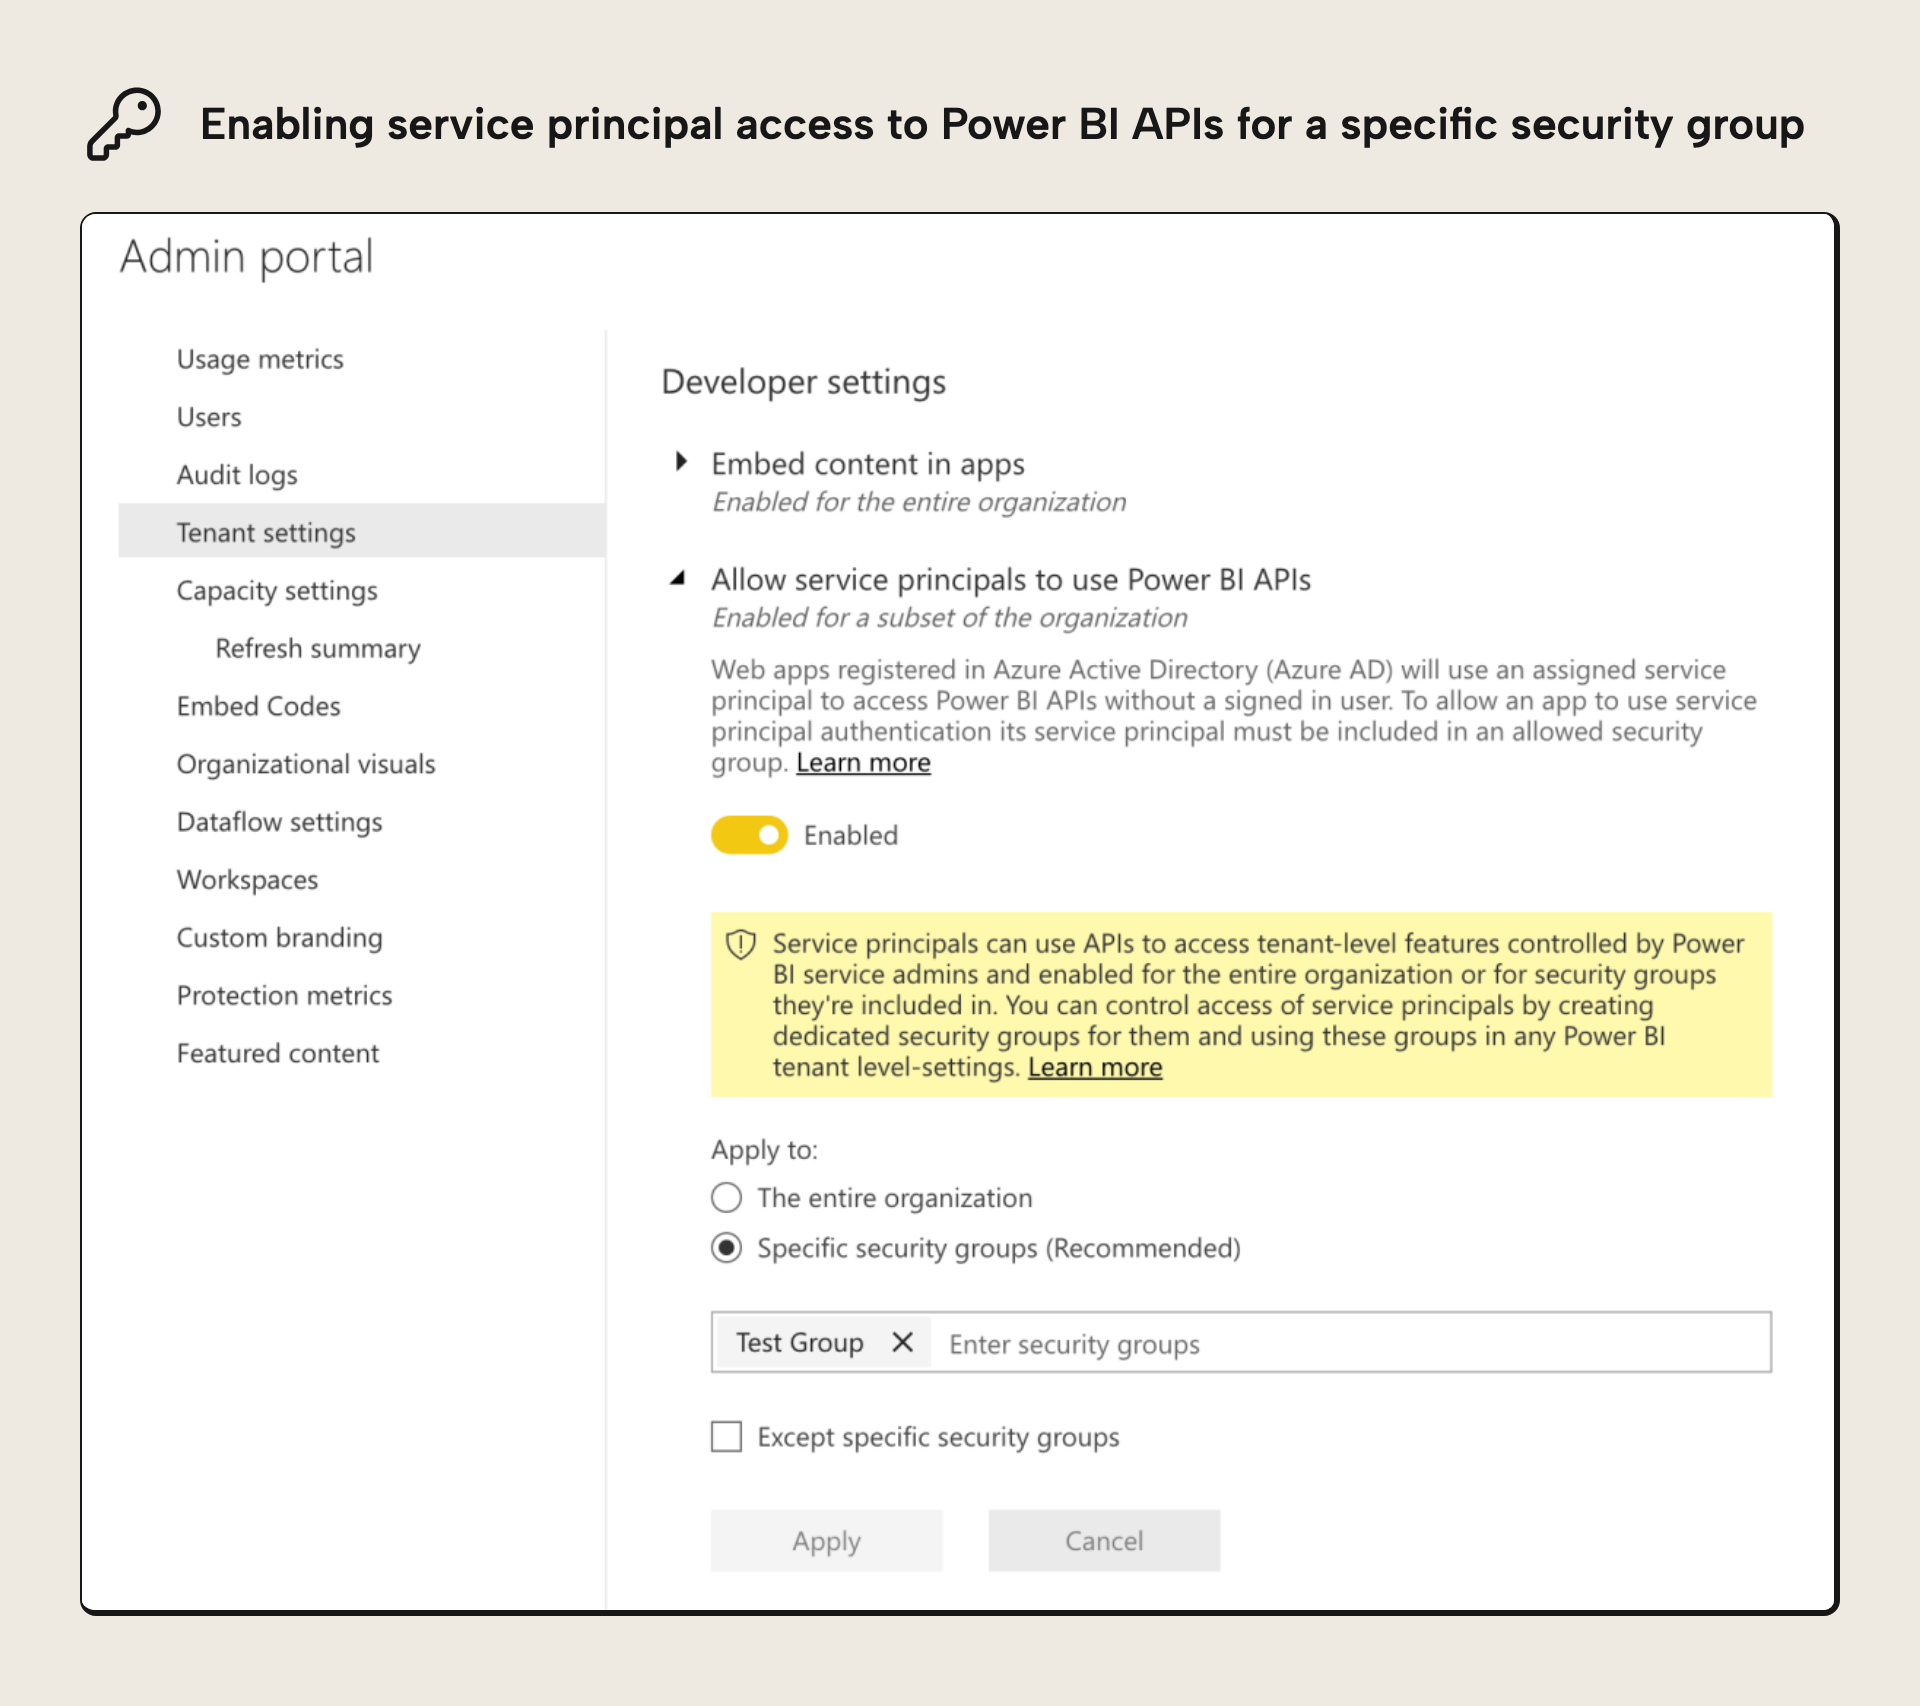Turn off the Enabled toggle switch

[749, 835]
